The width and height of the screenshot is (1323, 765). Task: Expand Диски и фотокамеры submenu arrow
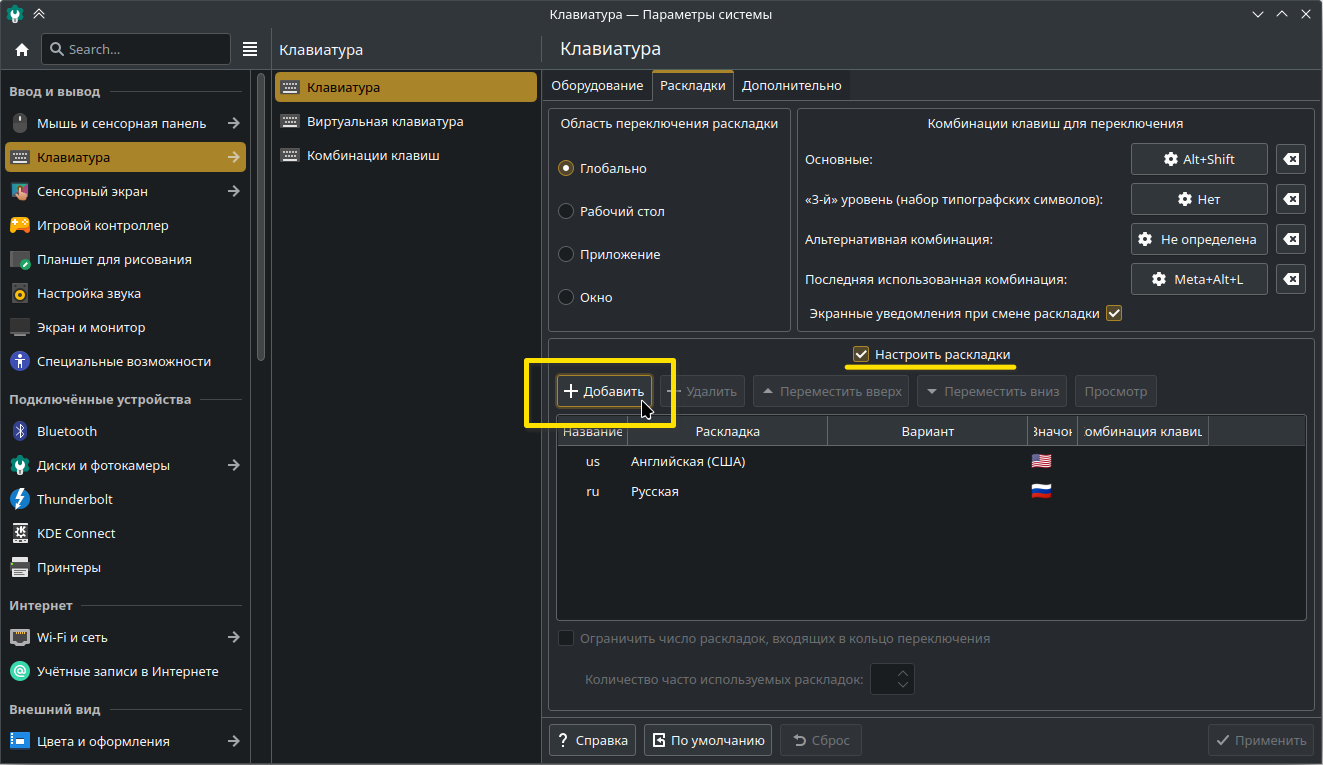coord(233,465)
